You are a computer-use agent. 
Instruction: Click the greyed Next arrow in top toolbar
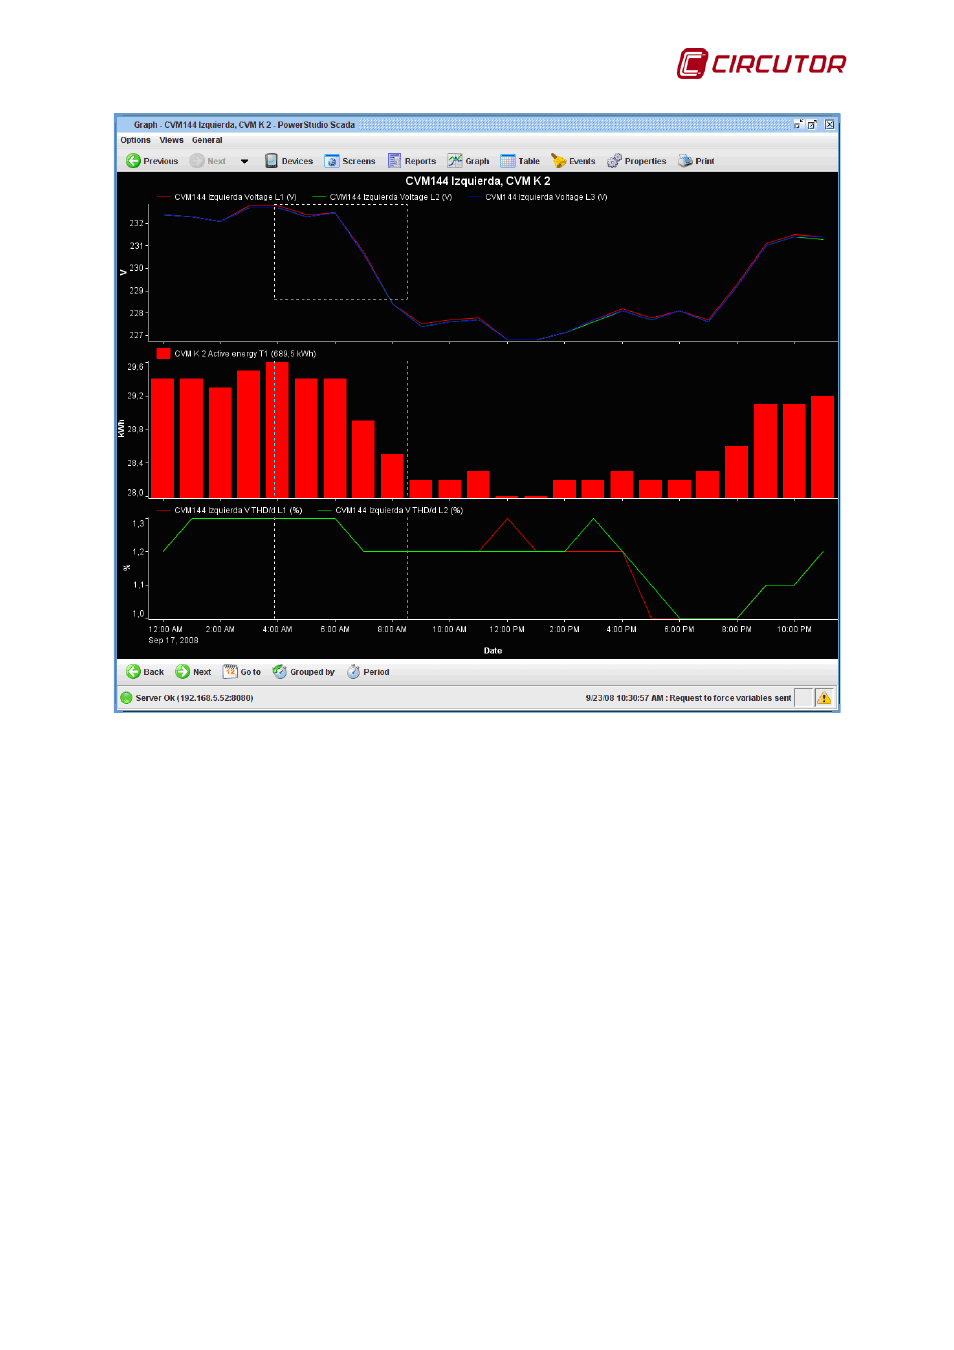click(208, 161)
